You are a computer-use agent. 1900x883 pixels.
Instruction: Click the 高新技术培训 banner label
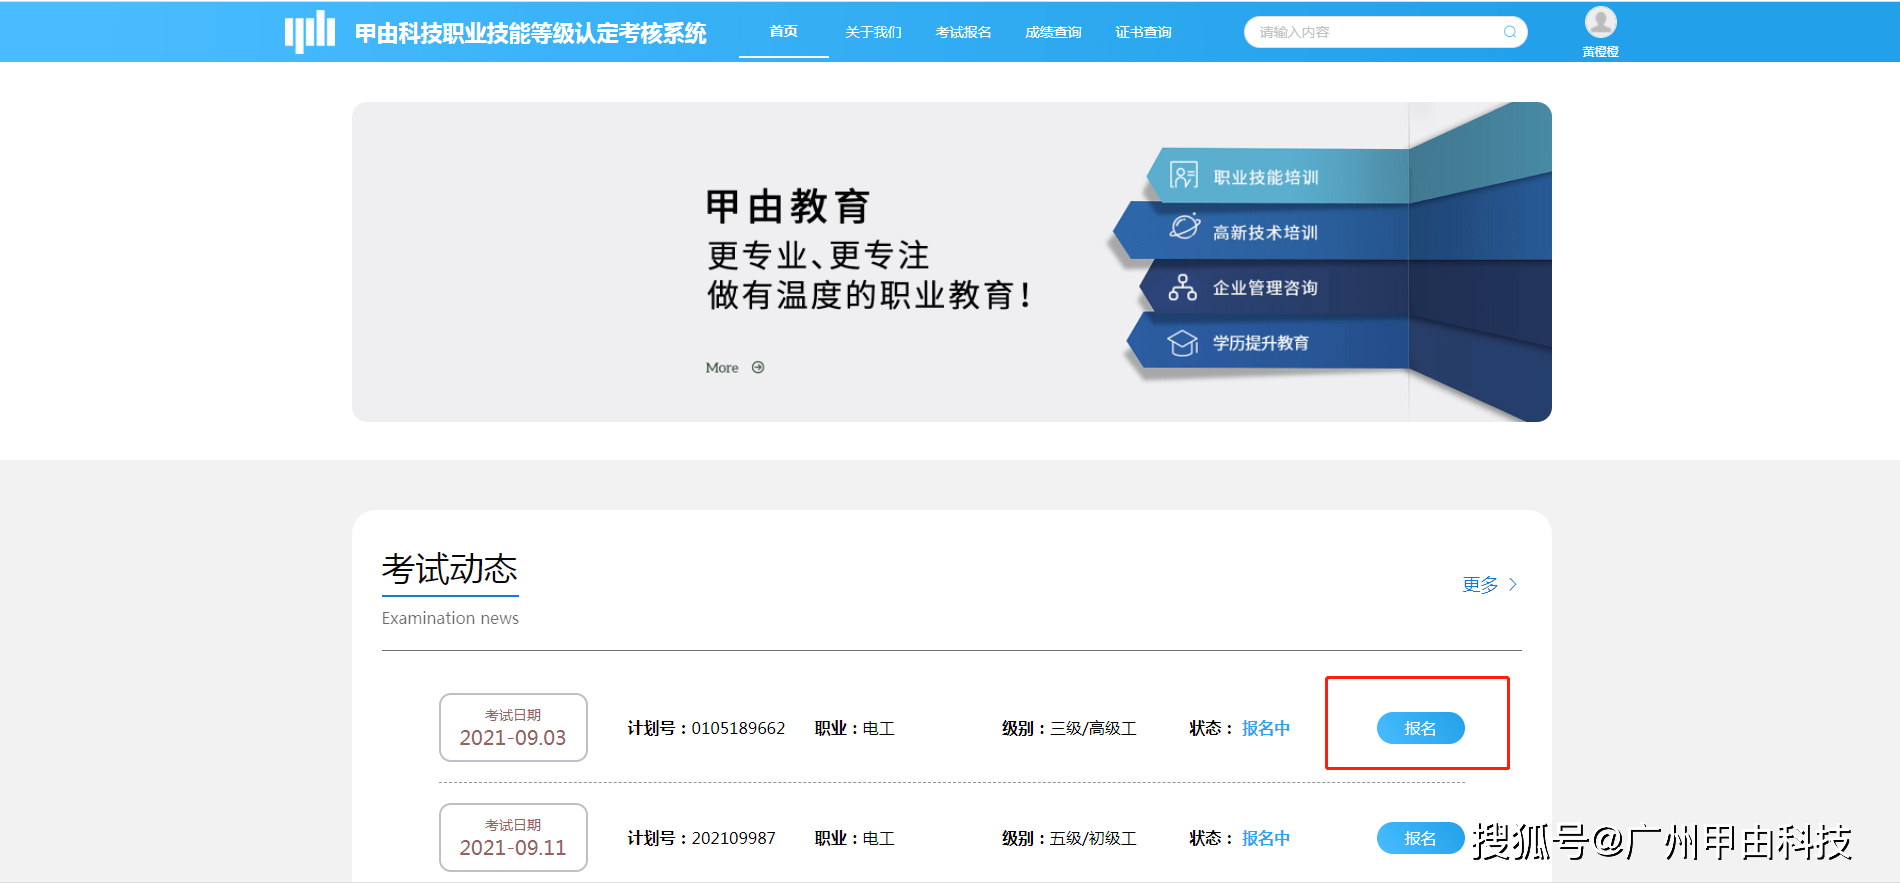pyautogui.click(x=1265, y=232)
